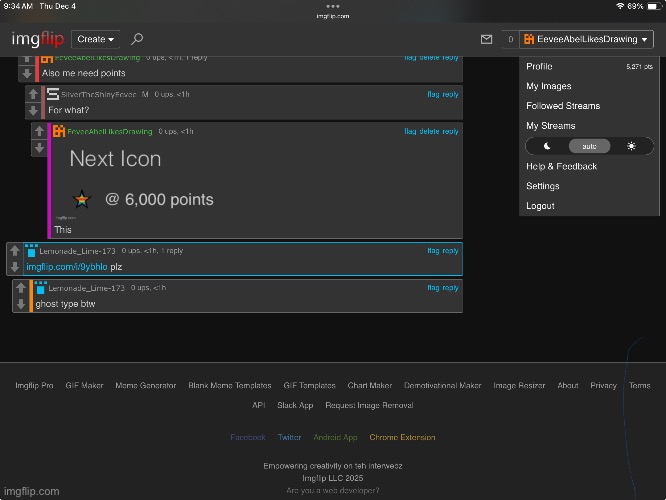Upvote the "ghost type btw" comment

pos(20,287)
